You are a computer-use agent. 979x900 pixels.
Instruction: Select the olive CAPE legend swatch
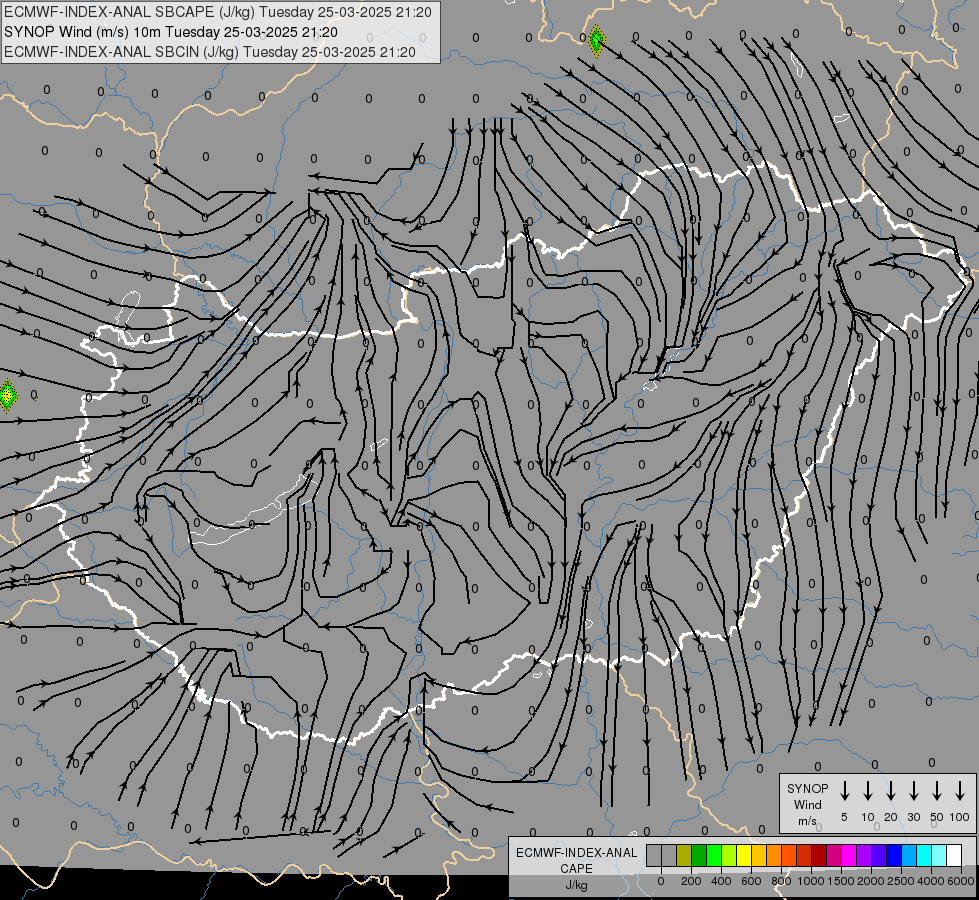pyautogui.click(x=684, y=855)
